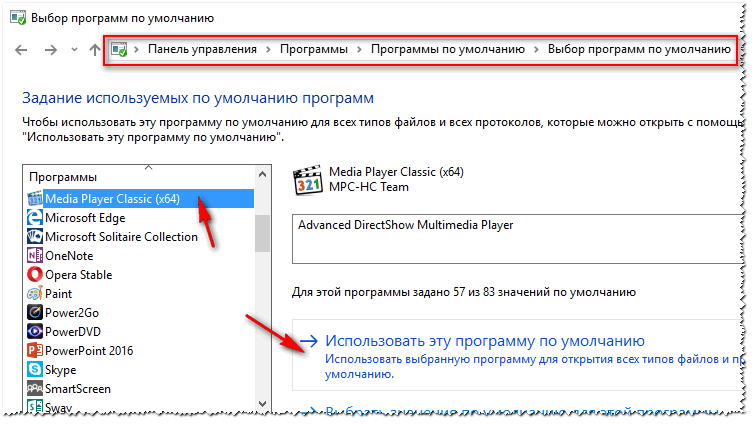Click the Выбор программ по умолчанию breadcrumb
The height and width of the screenshot is (425, 755).
coord(639,49)
